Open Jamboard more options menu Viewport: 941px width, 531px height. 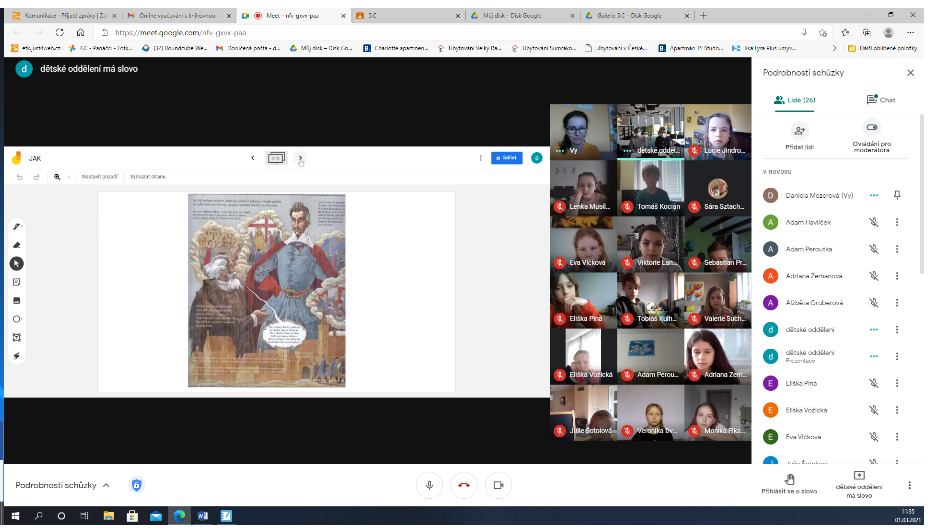pyautogui.click(x=480, y=158)
